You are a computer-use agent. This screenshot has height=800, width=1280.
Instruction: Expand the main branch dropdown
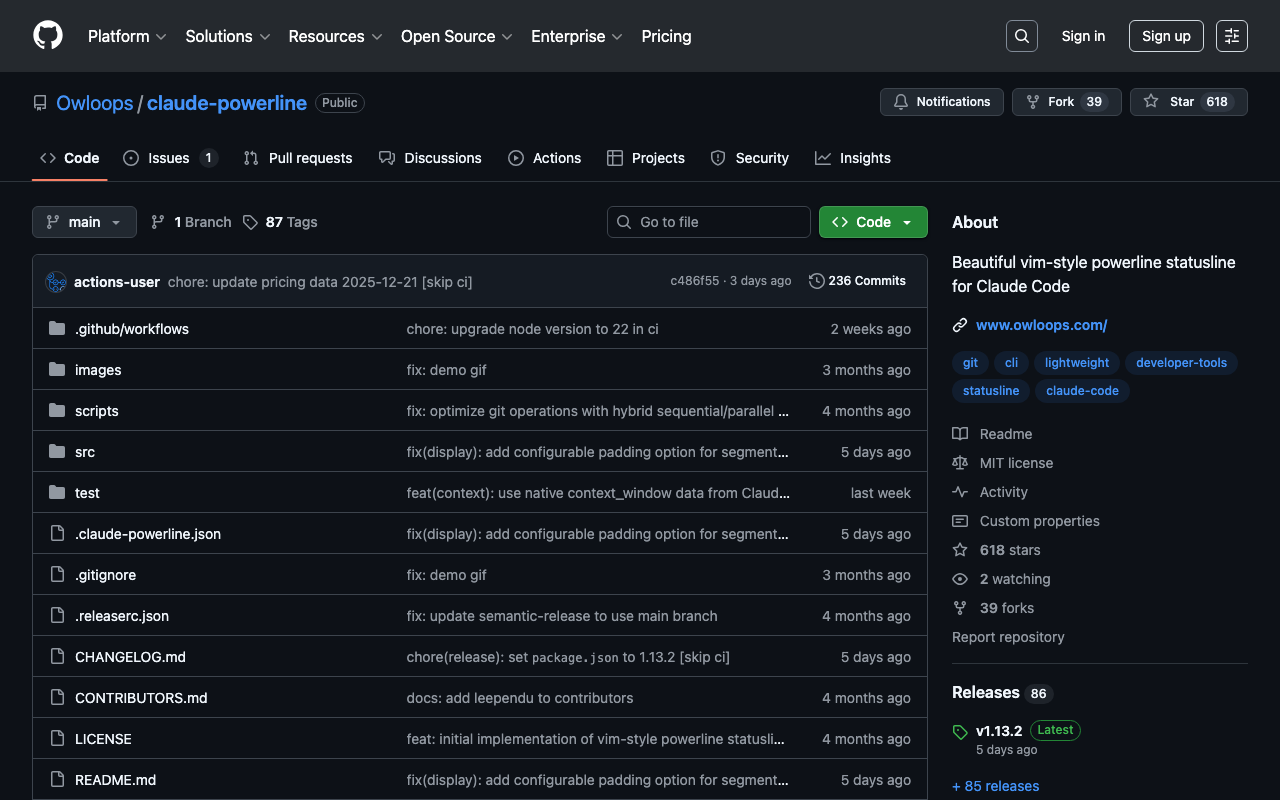click(84, 222)
